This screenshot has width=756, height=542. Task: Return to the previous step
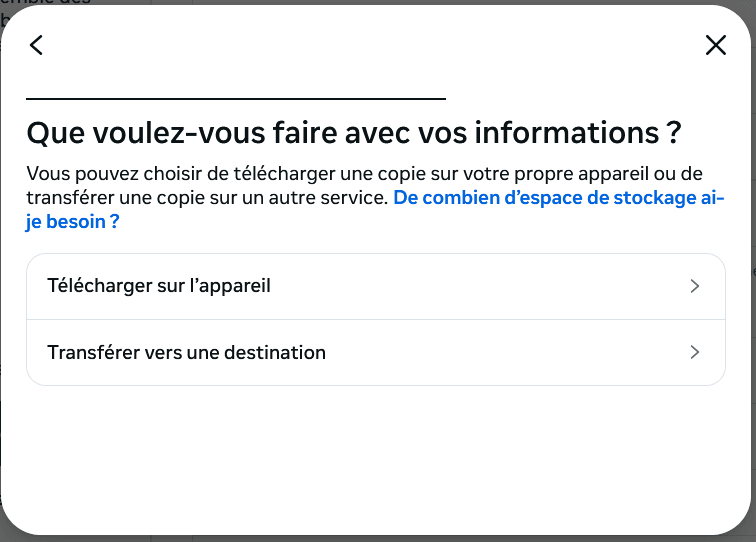point(36,45)
